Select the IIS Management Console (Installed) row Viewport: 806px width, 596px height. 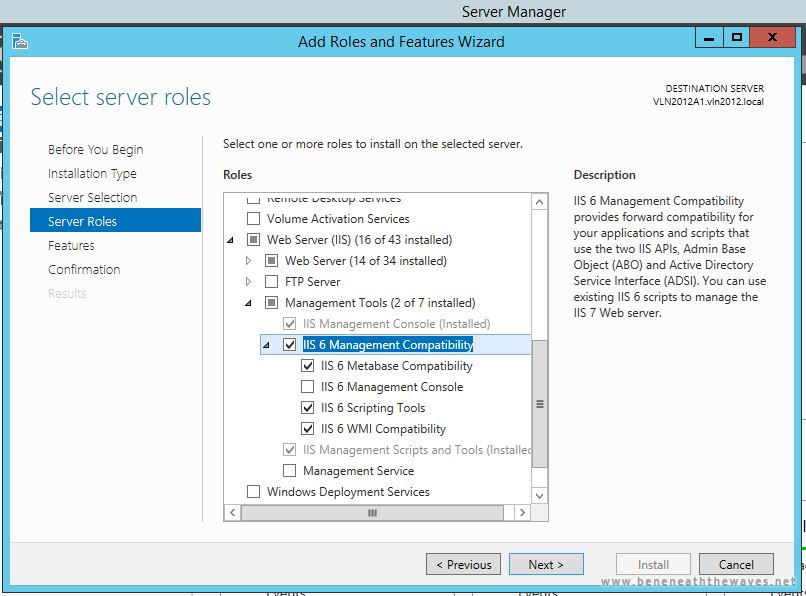pos(396,324)
